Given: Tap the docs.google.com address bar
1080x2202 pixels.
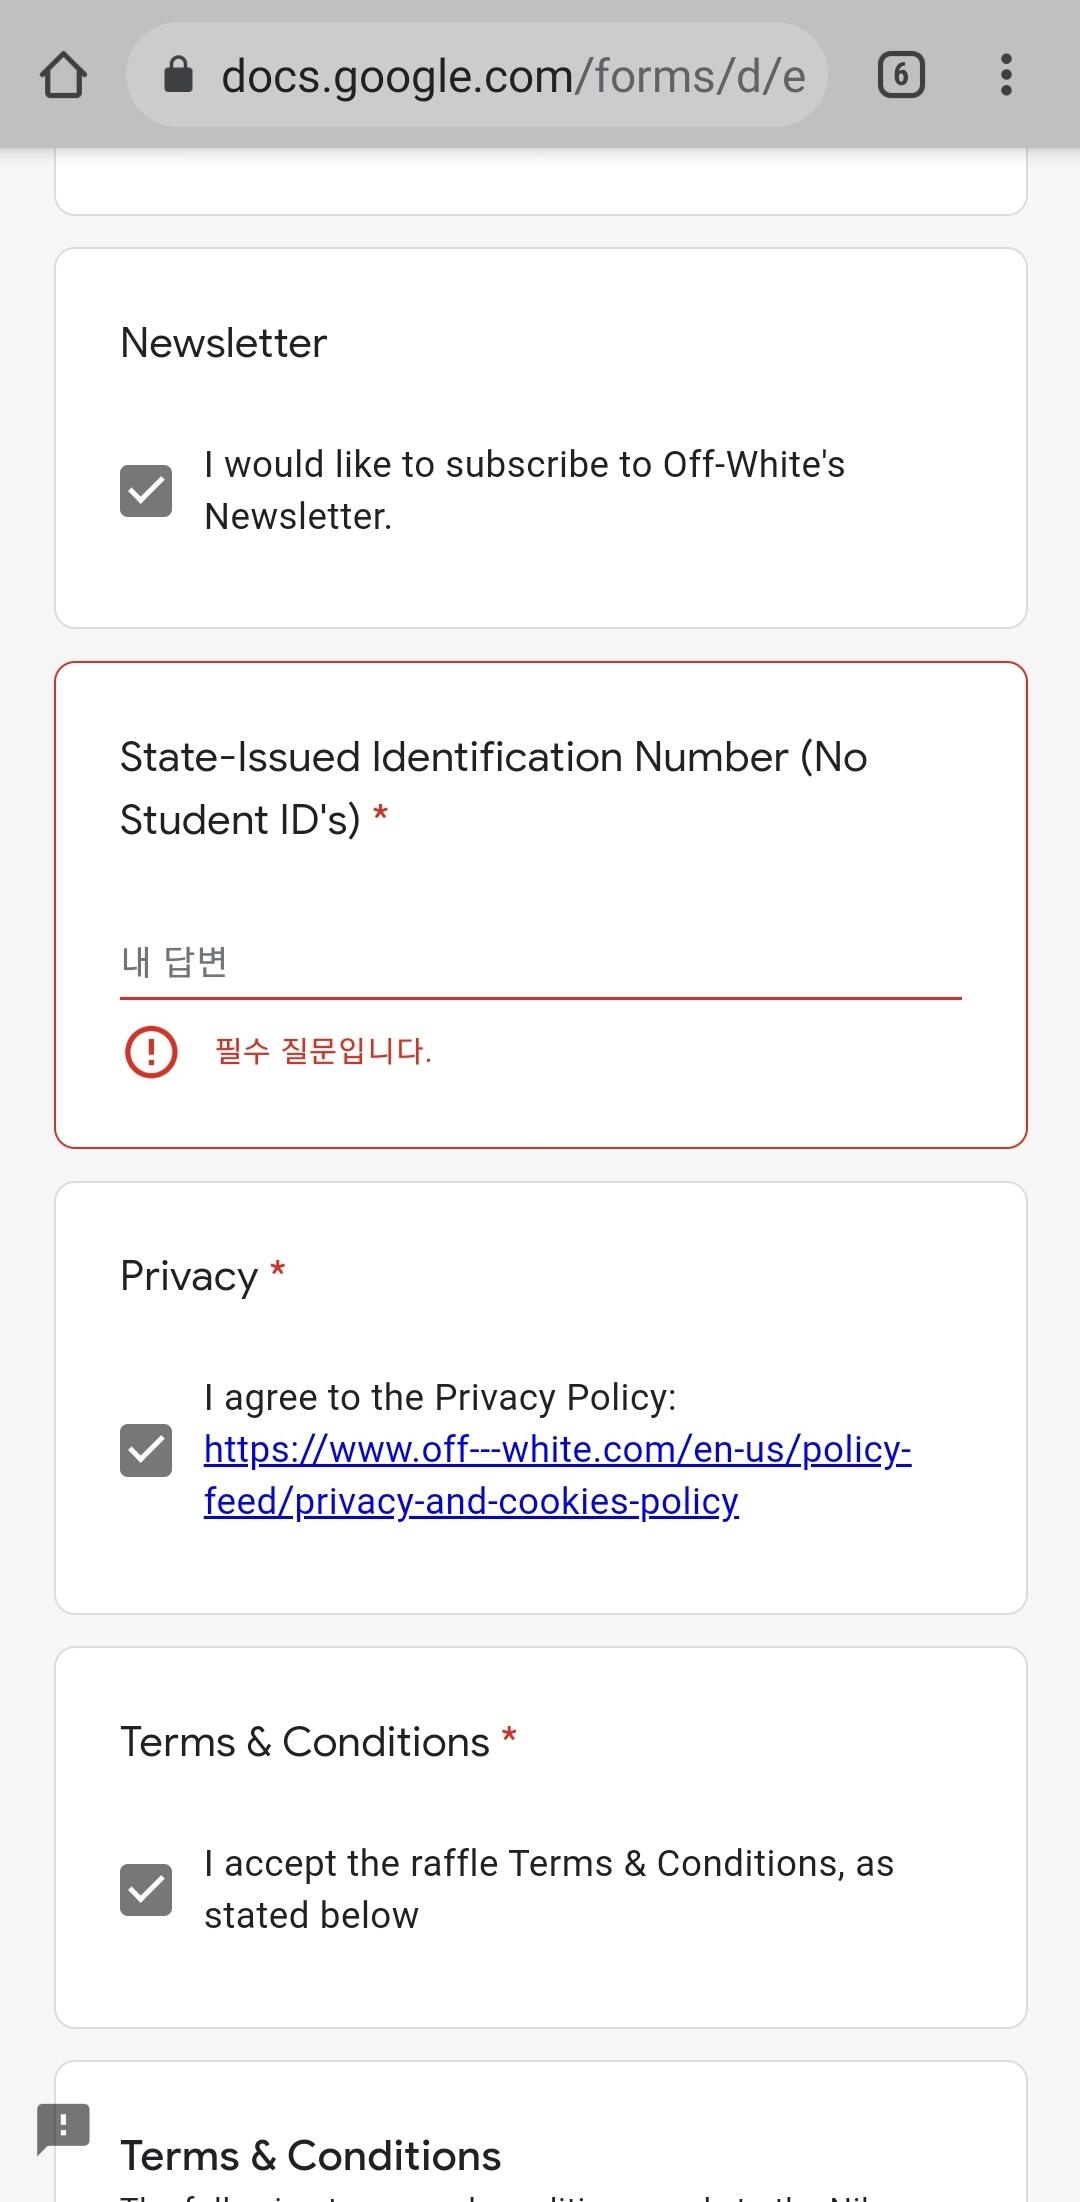Looking at the screenshot, I should pyautogui.click(x=512, y=76).
